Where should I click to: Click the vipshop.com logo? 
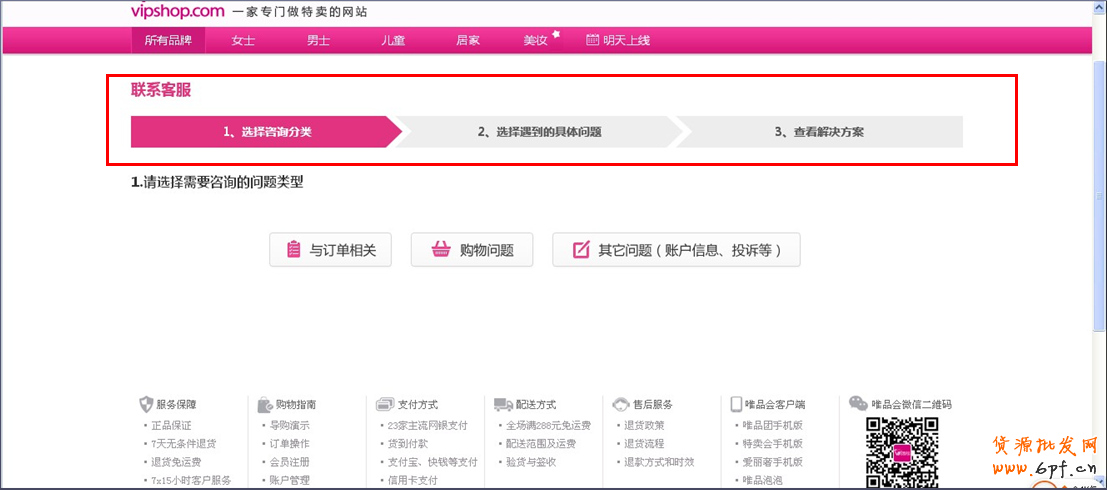coord(177,11)
